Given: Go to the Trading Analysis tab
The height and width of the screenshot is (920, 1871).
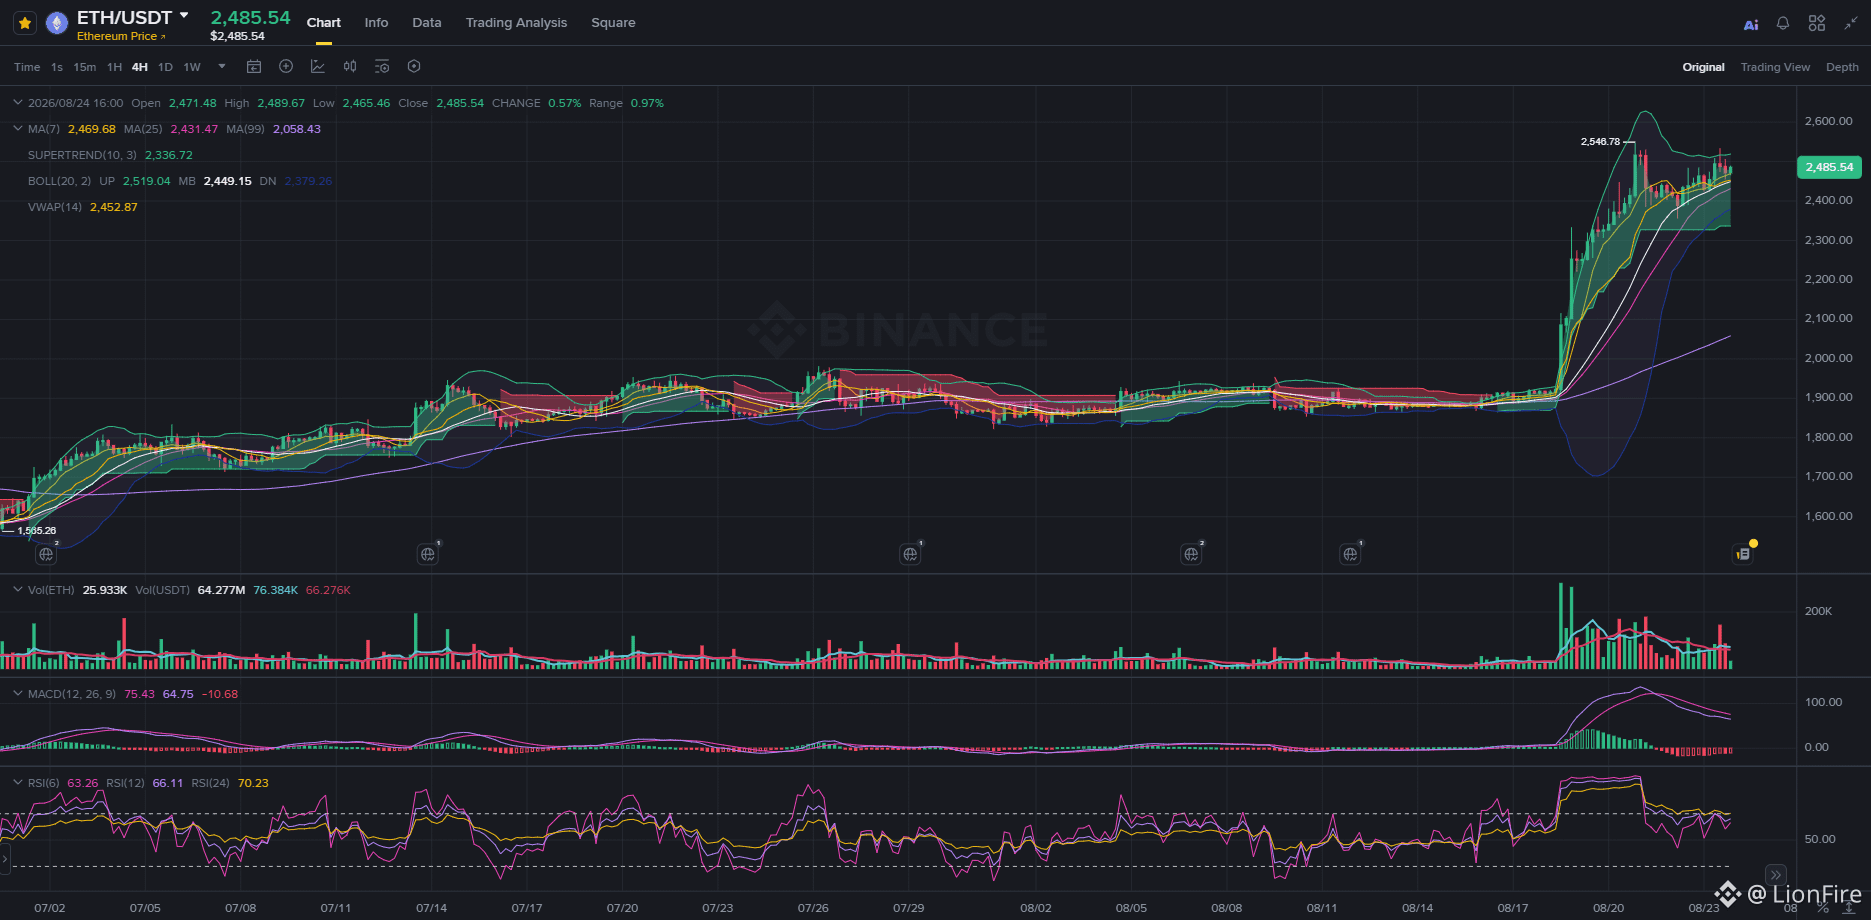Looking at the screenshot, I should [516, 23].
